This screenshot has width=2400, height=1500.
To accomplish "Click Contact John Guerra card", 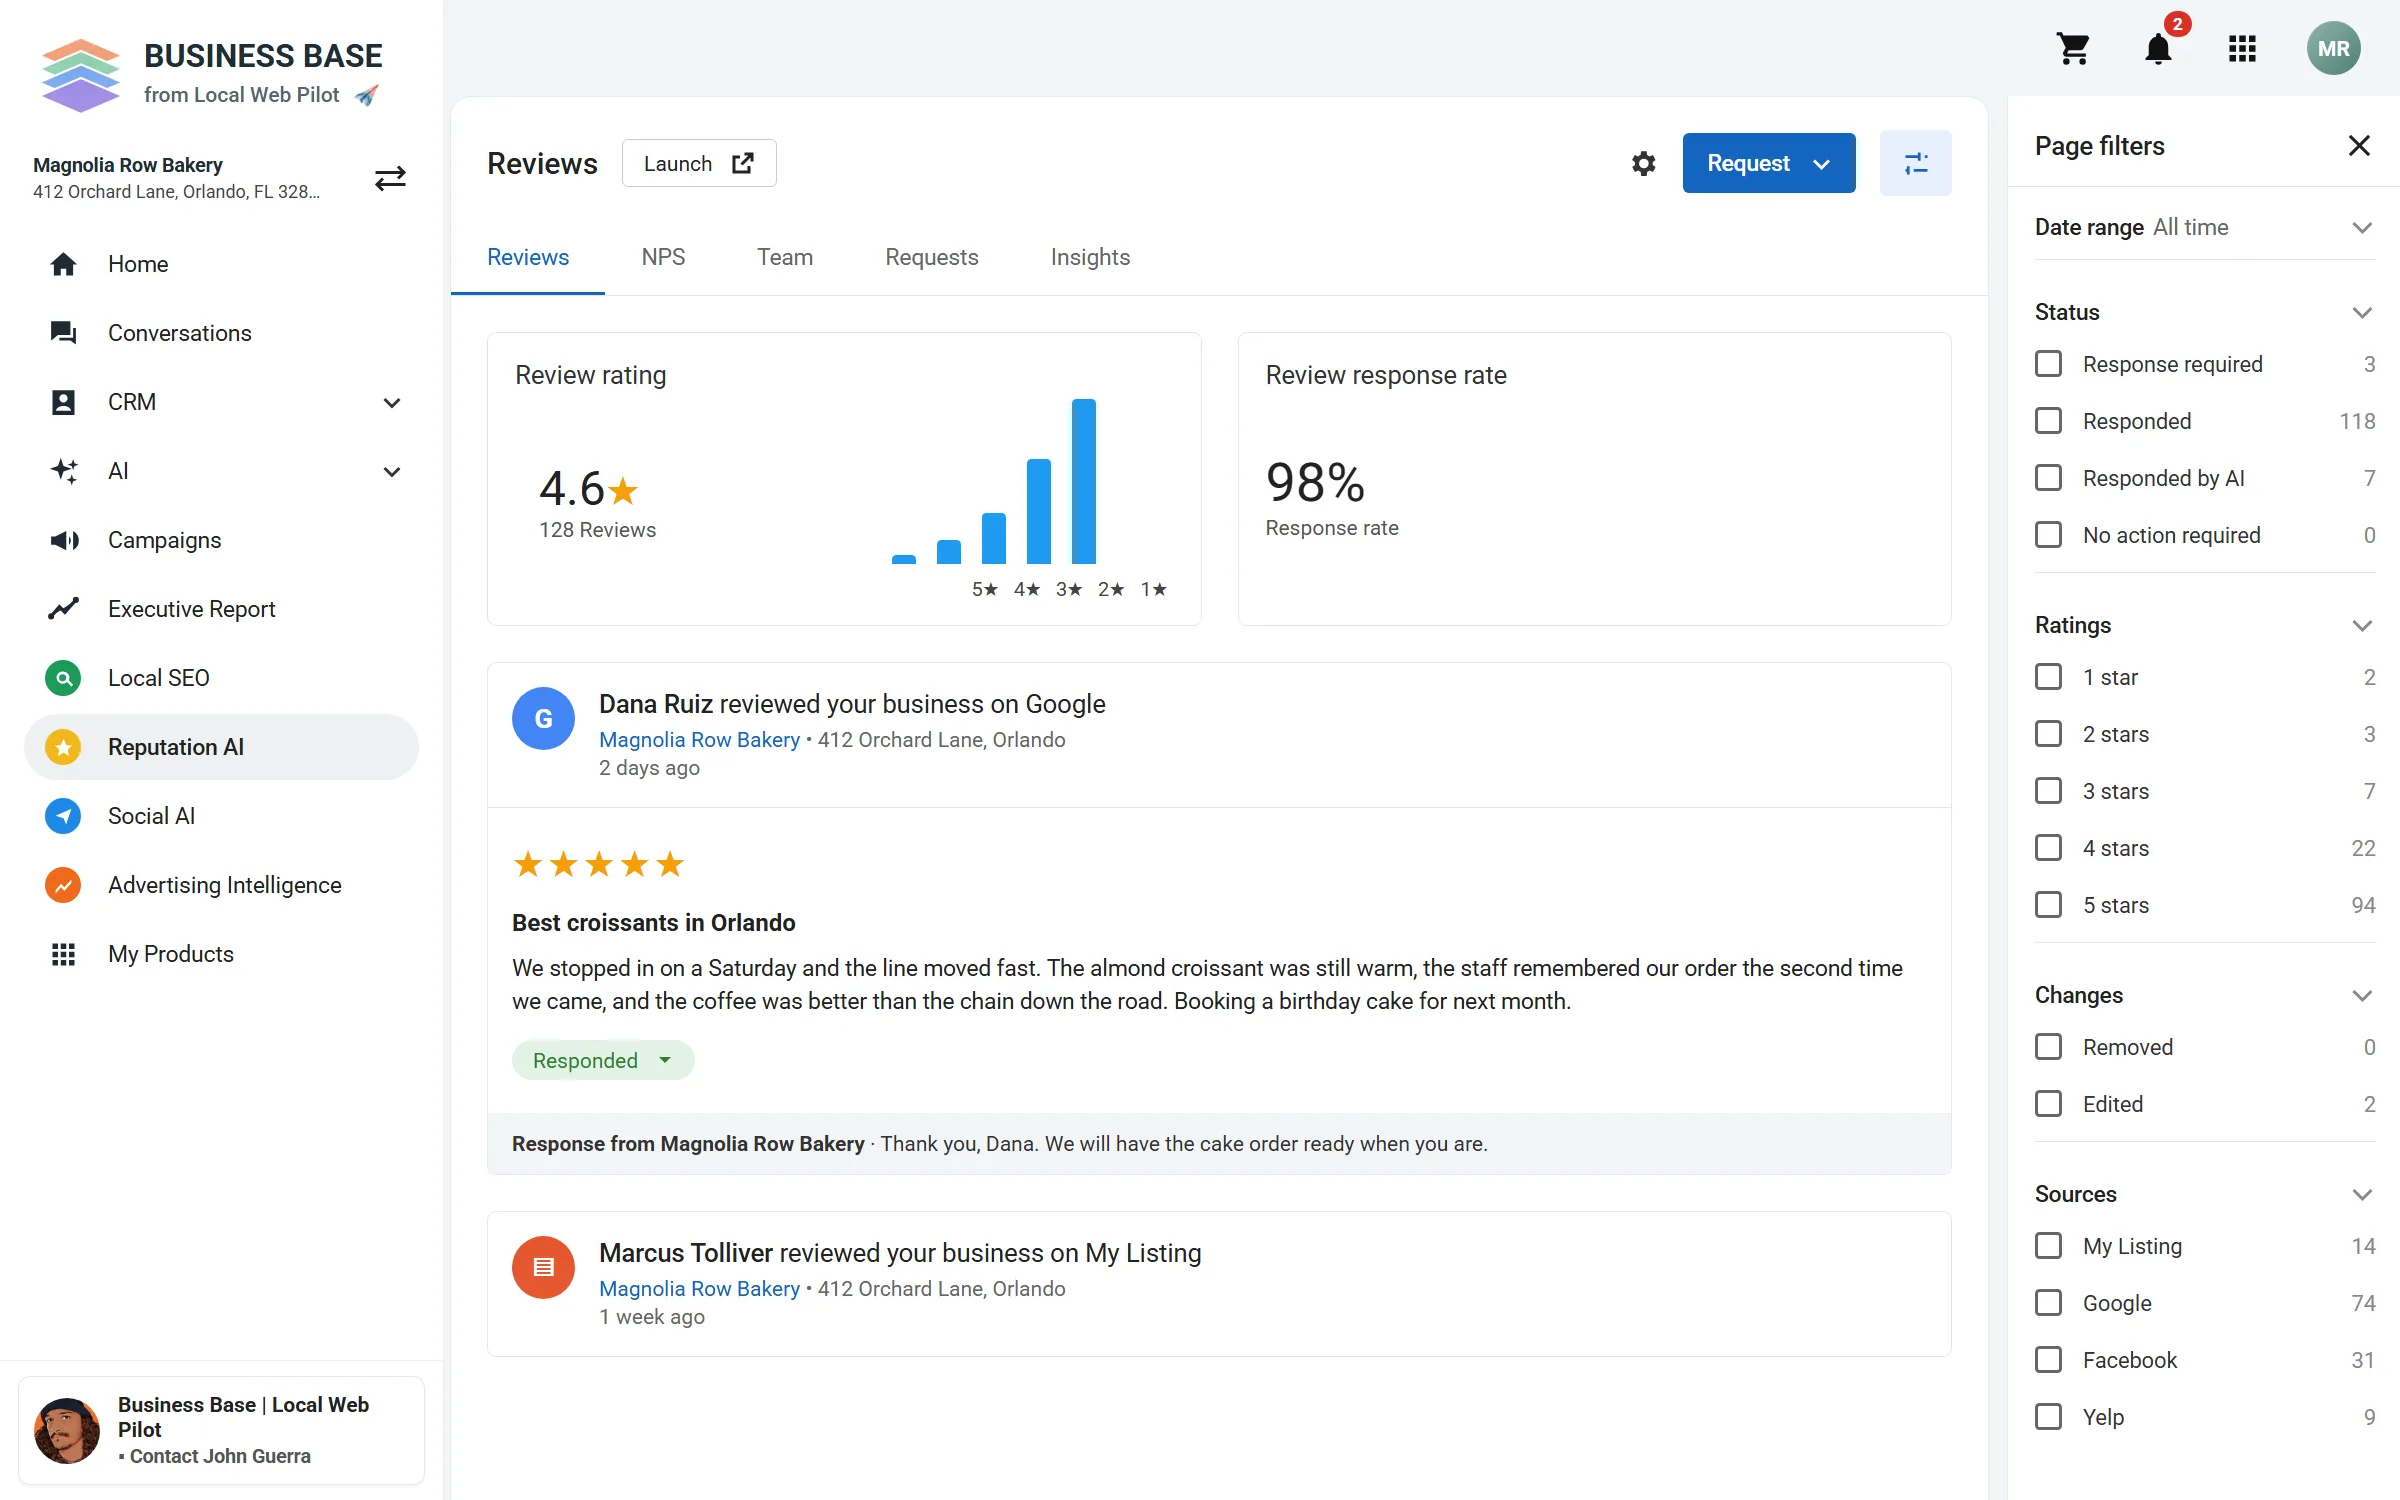I will 221,1430.
